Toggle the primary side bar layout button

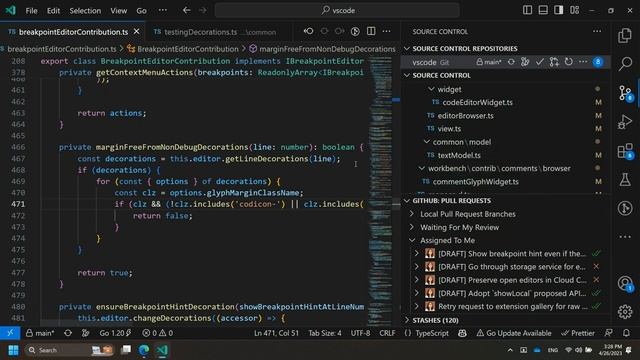(527, 10)
